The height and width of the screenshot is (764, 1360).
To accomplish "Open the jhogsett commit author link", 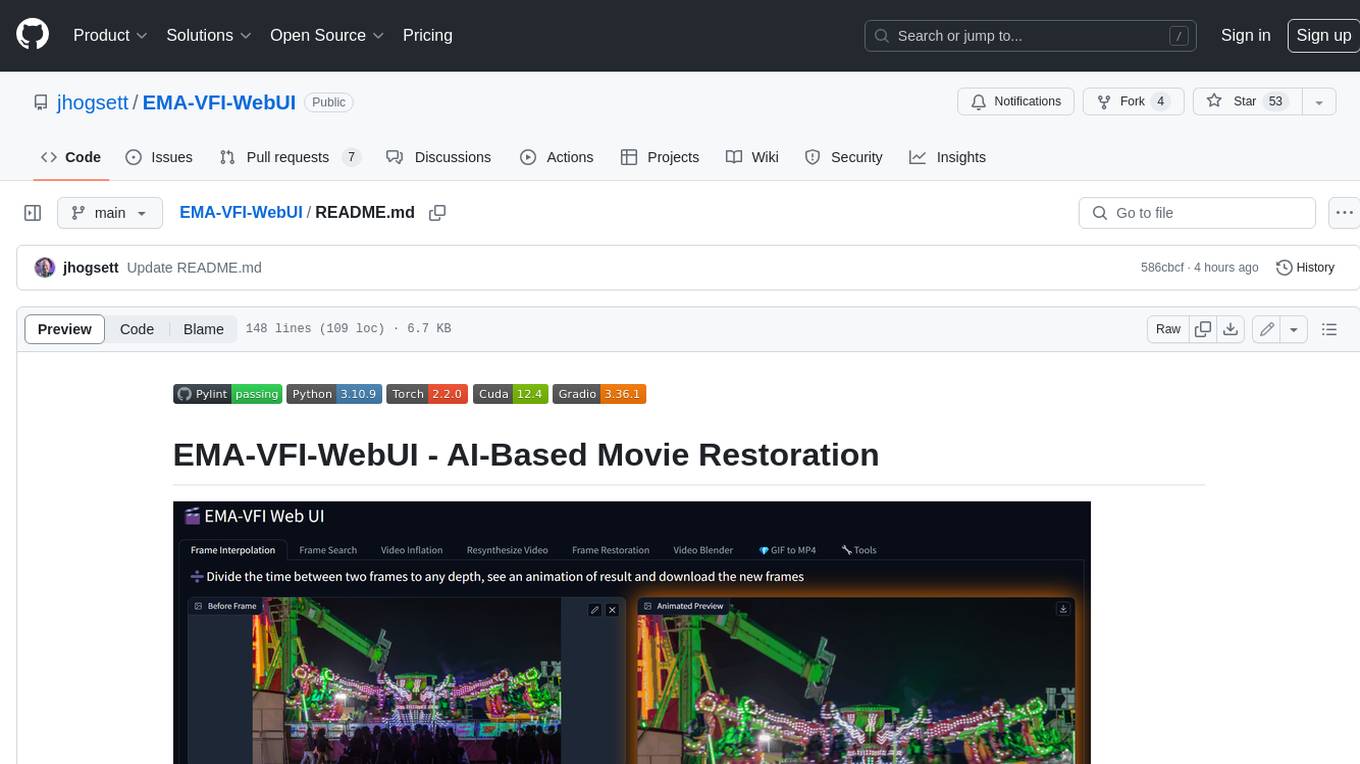I will [91, 268].
